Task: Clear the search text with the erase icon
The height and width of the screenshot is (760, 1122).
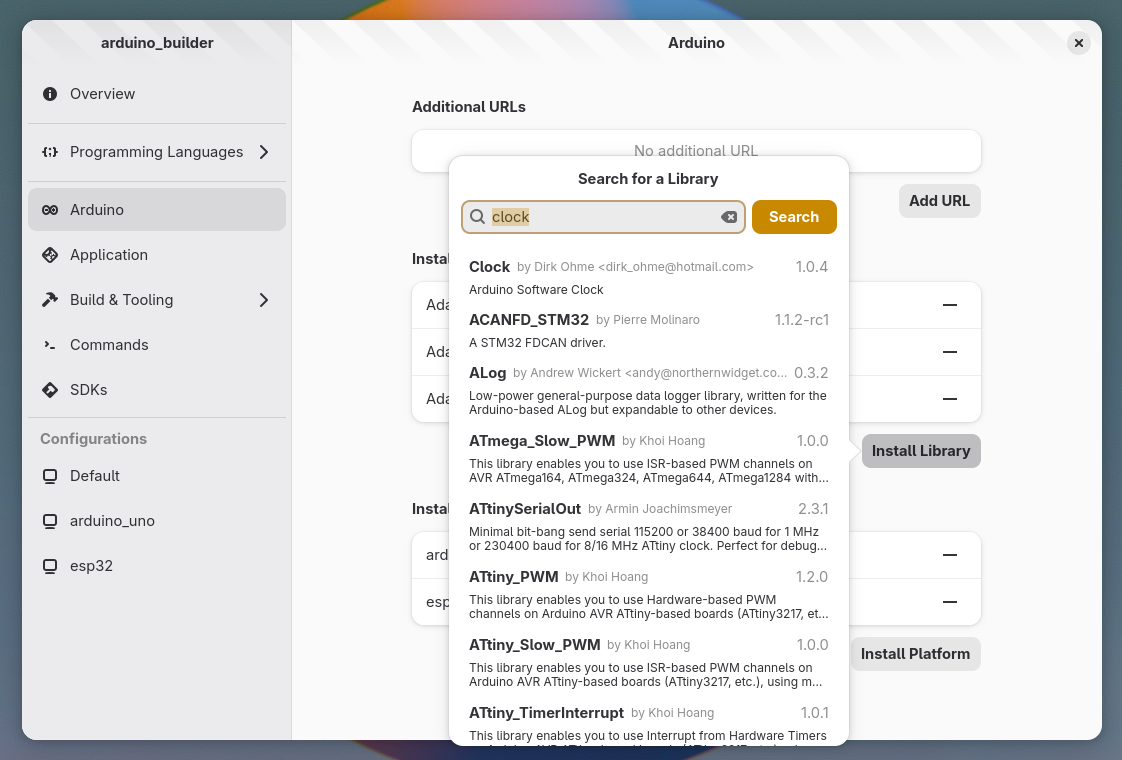Action: click(729, 217)
